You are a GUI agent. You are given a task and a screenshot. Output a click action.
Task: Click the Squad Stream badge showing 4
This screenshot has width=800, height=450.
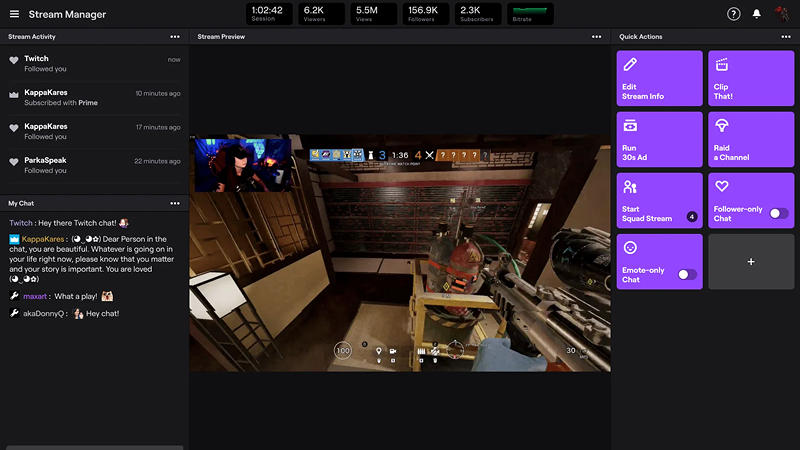tap(692, 217)
